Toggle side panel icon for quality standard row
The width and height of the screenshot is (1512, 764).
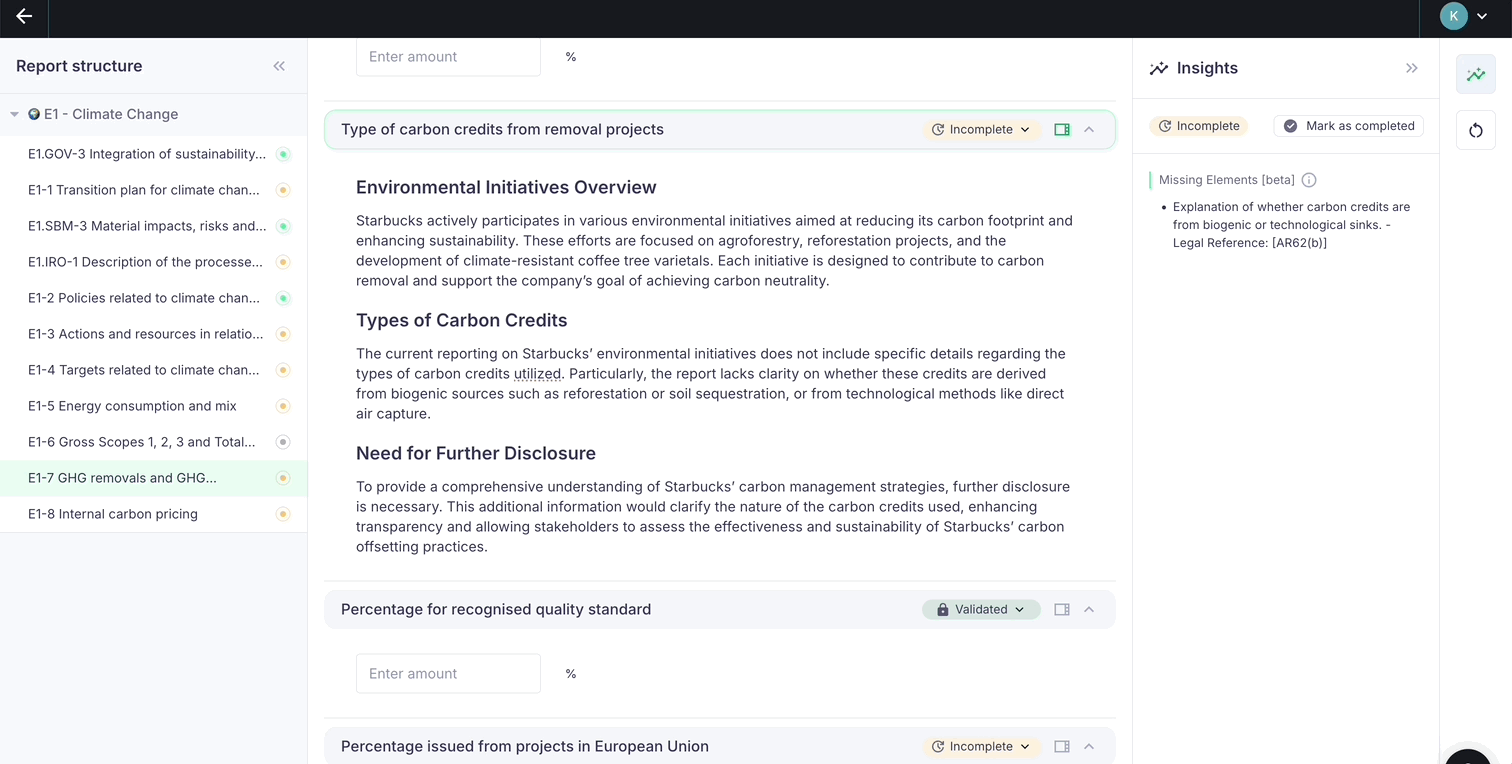1062,610
